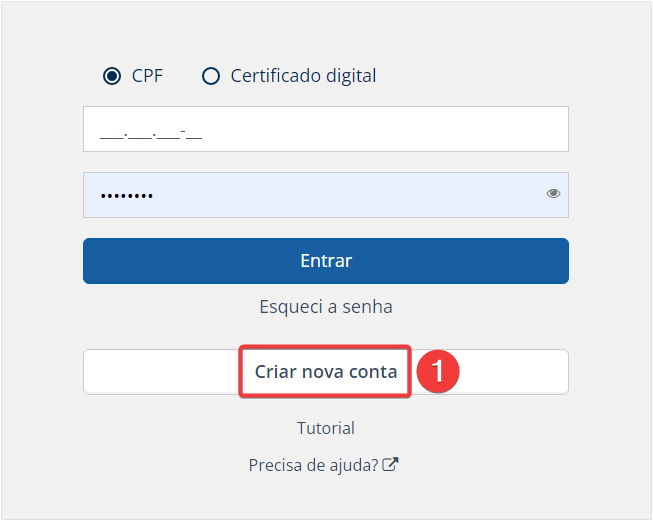653x521 pixels.
Task: Click the word "Entrar" on the login button
Action: tap(326, 261)
